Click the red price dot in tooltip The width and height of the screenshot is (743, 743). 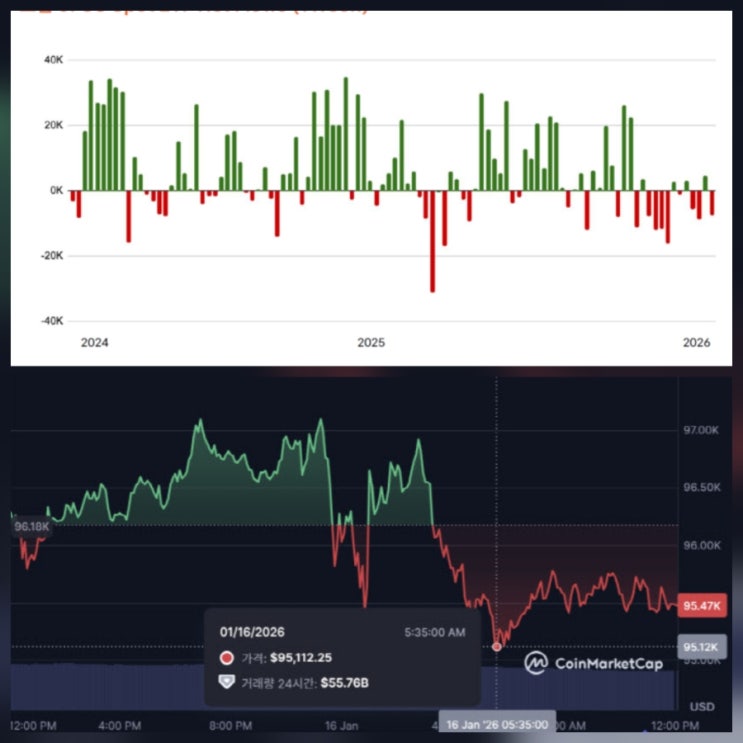(x=227, y=658)
